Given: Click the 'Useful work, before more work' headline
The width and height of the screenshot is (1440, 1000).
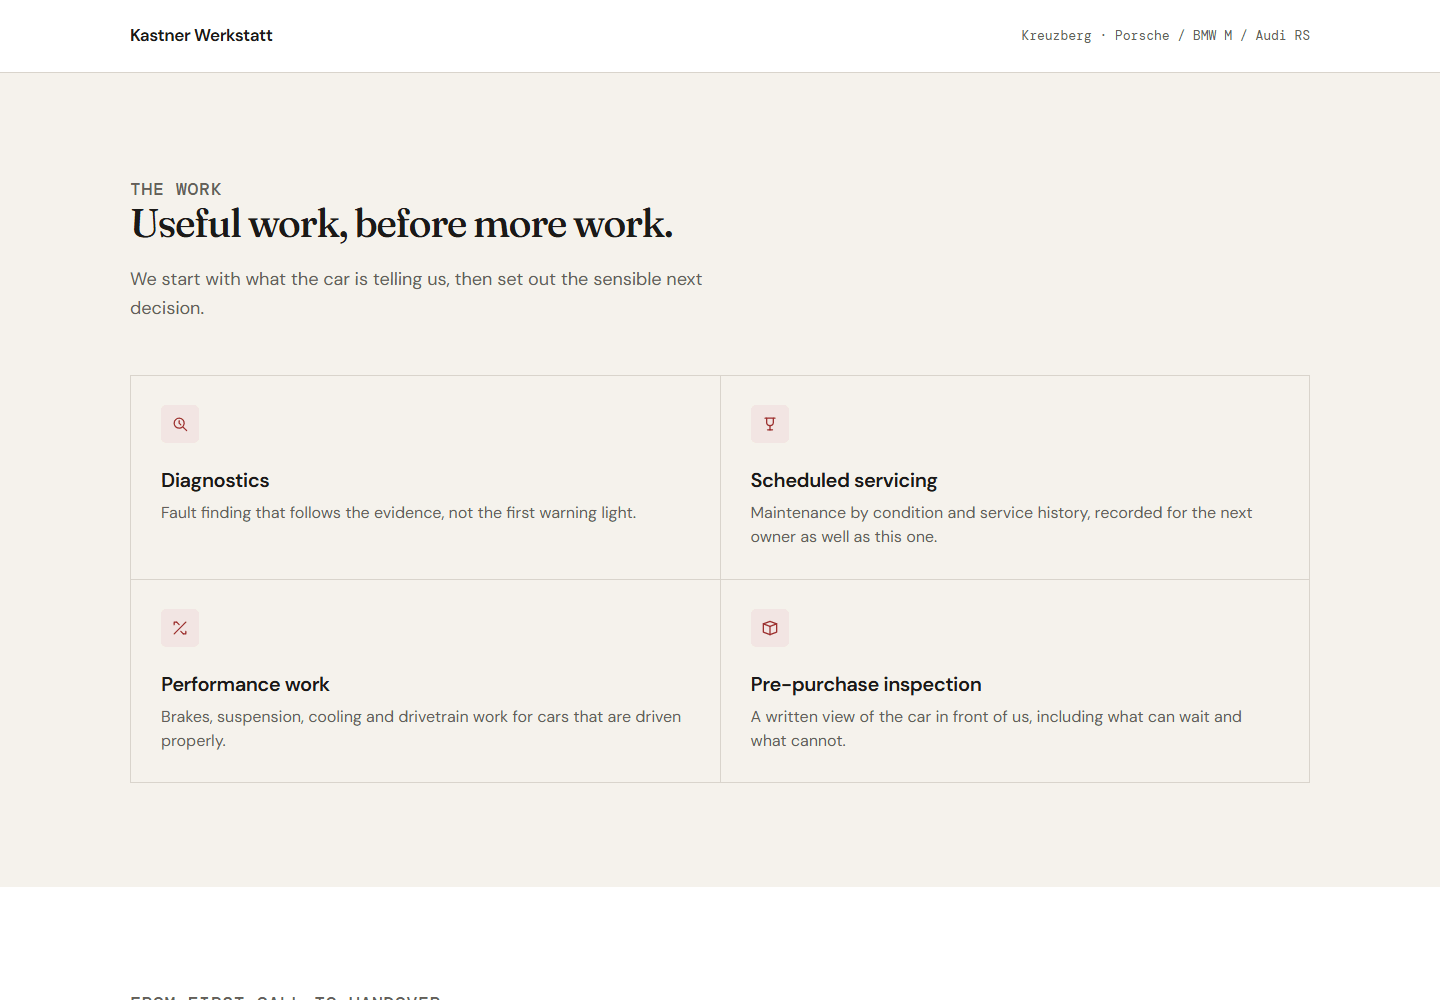Looking at the screenshot, I should coord(402,224).
